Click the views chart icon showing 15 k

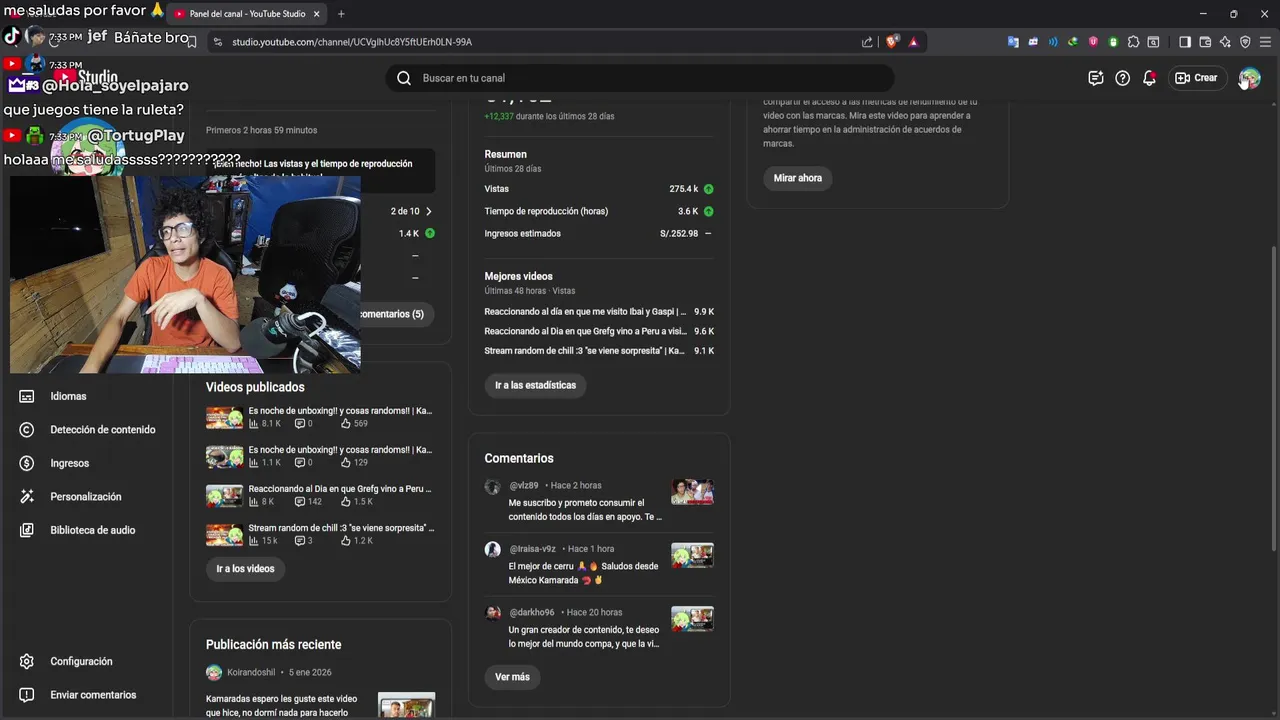[254, 541]
